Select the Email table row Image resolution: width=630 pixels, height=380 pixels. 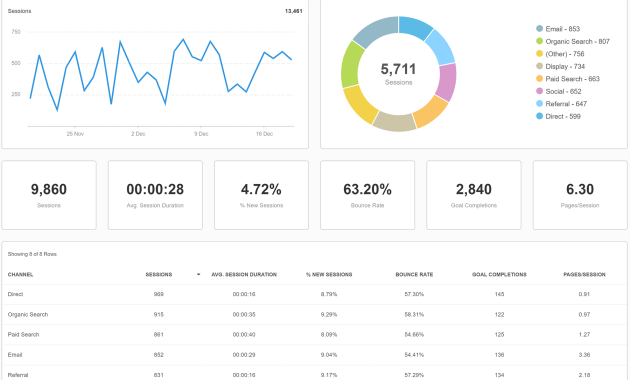[315, 355]
